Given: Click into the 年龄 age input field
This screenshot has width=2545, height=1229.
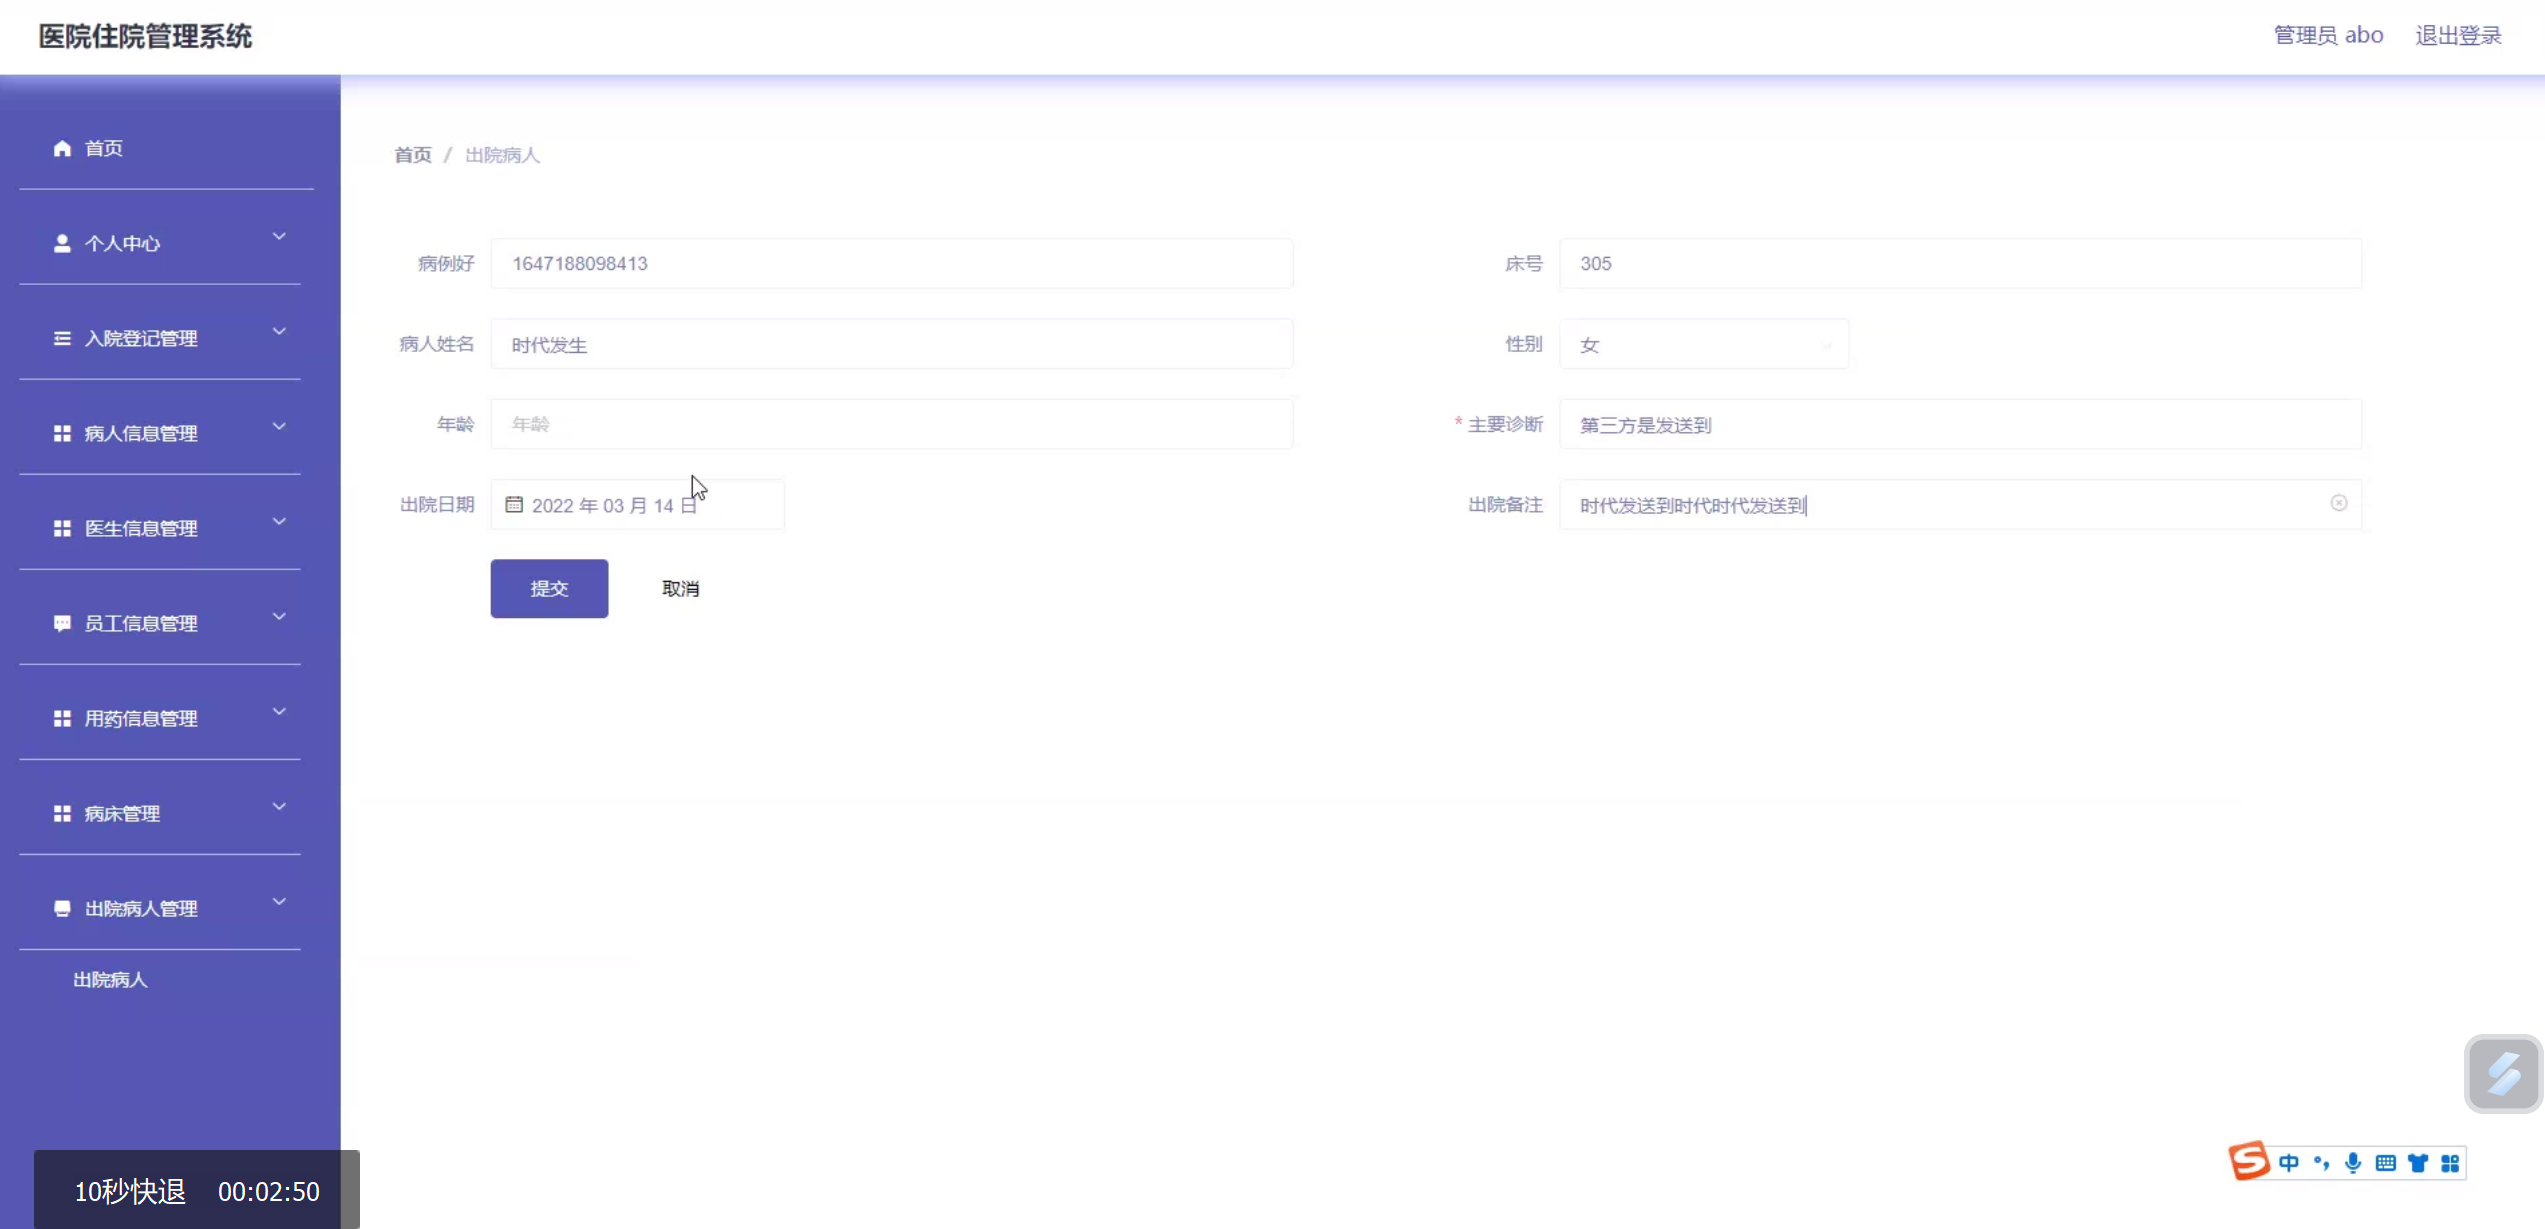Looking at the screenshot, I should tap(891, 424).
